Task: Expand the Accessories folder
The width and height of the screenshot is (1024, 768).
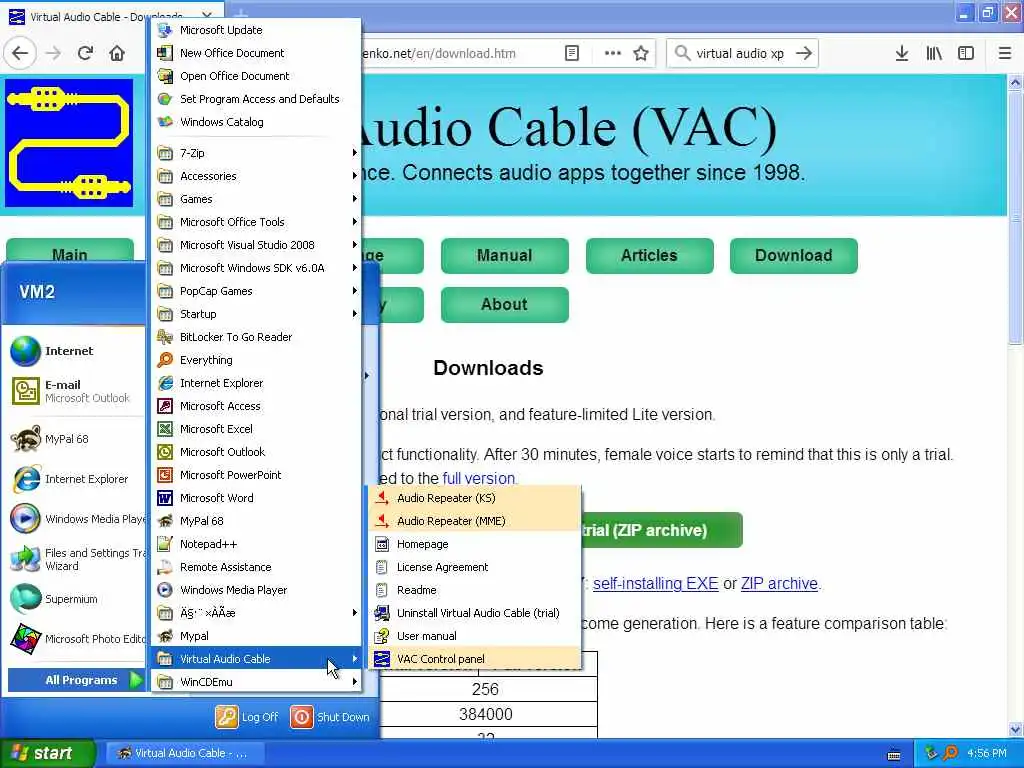Action: point(257,176)
